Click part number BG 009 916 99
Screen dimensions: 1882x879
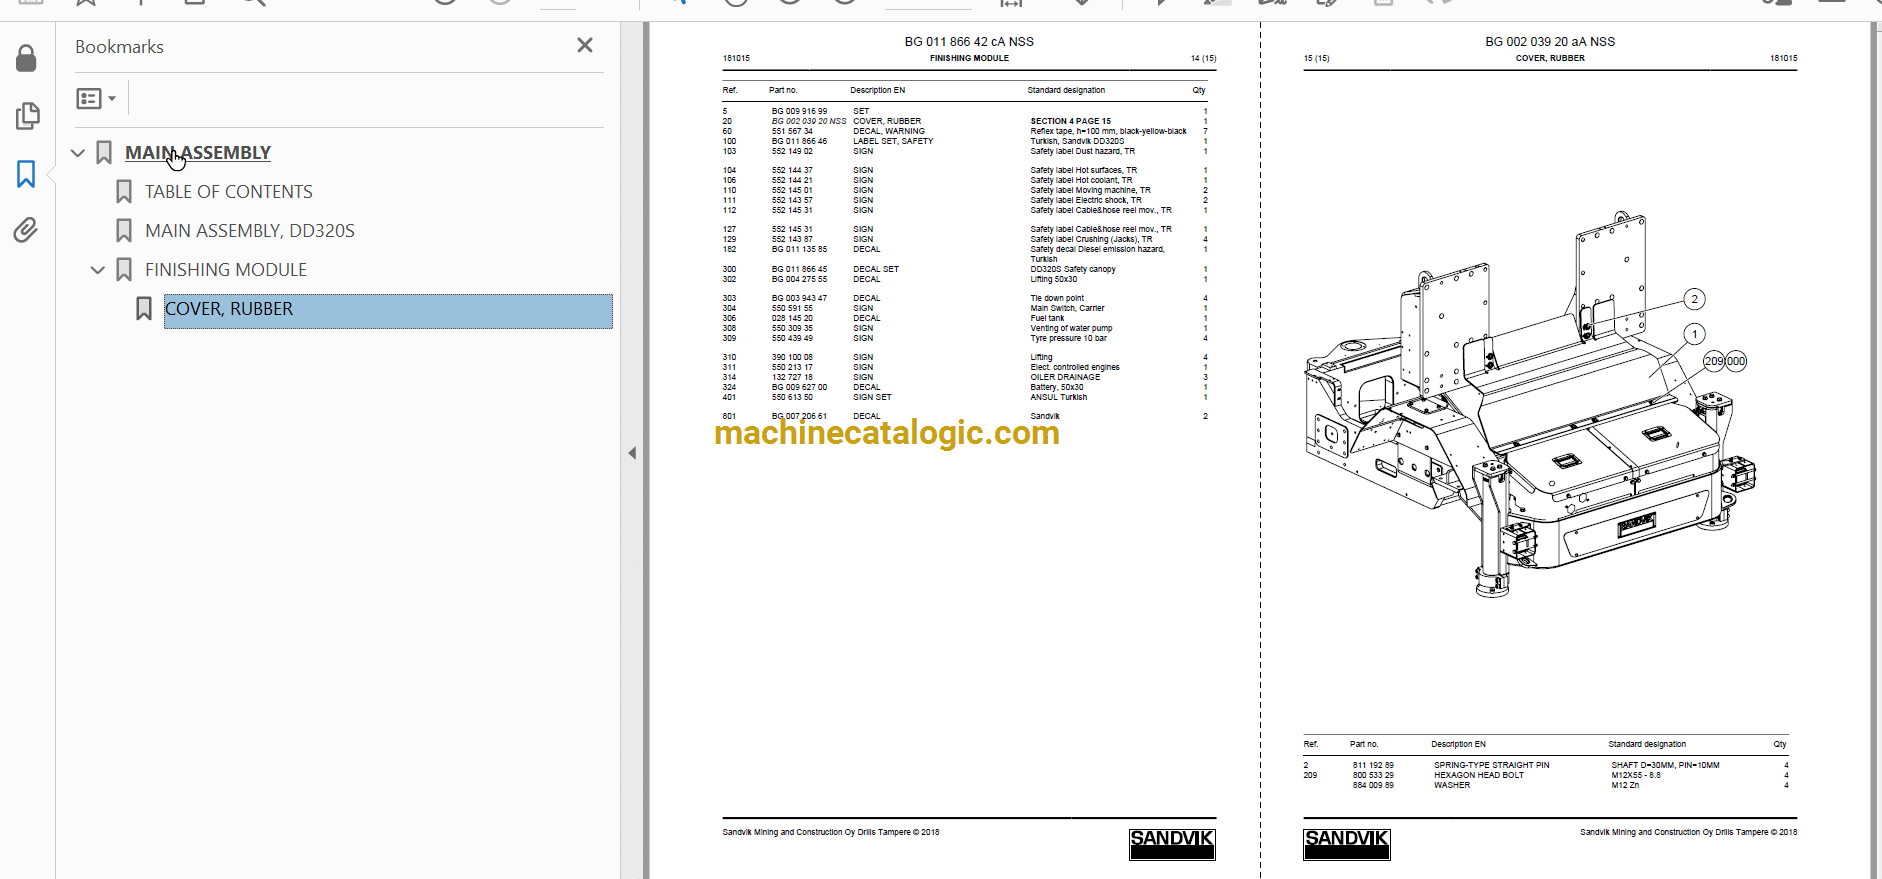click(x=799, y=111)
